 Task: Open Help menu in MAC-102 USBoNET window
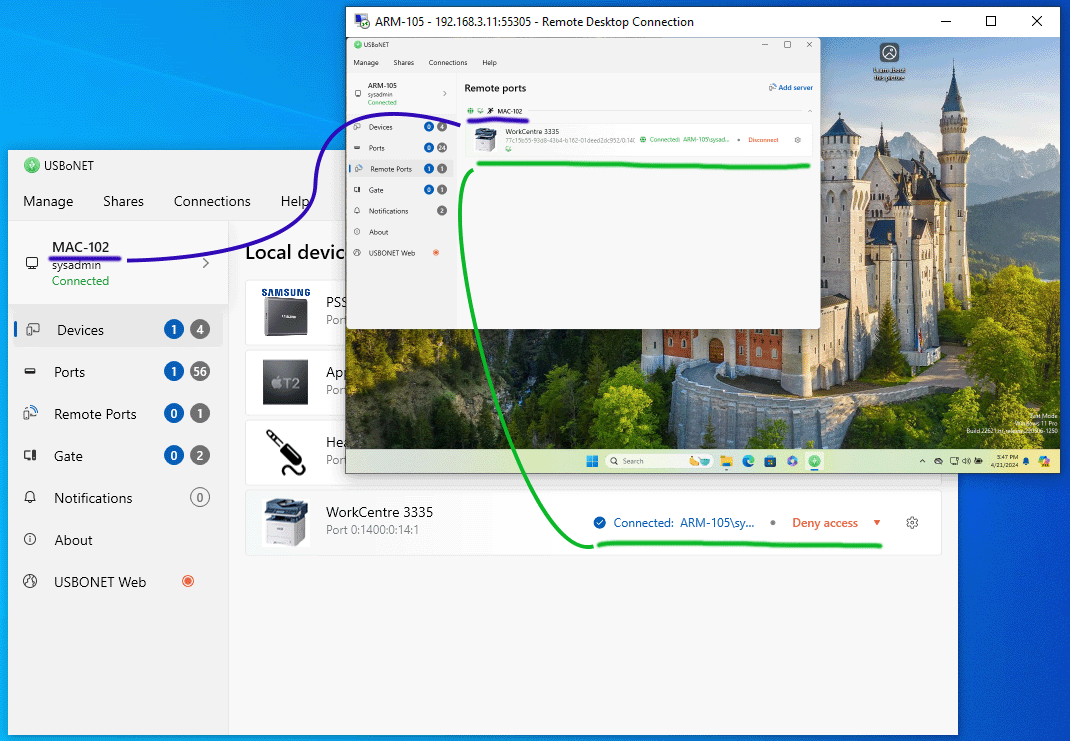point(295,201)
